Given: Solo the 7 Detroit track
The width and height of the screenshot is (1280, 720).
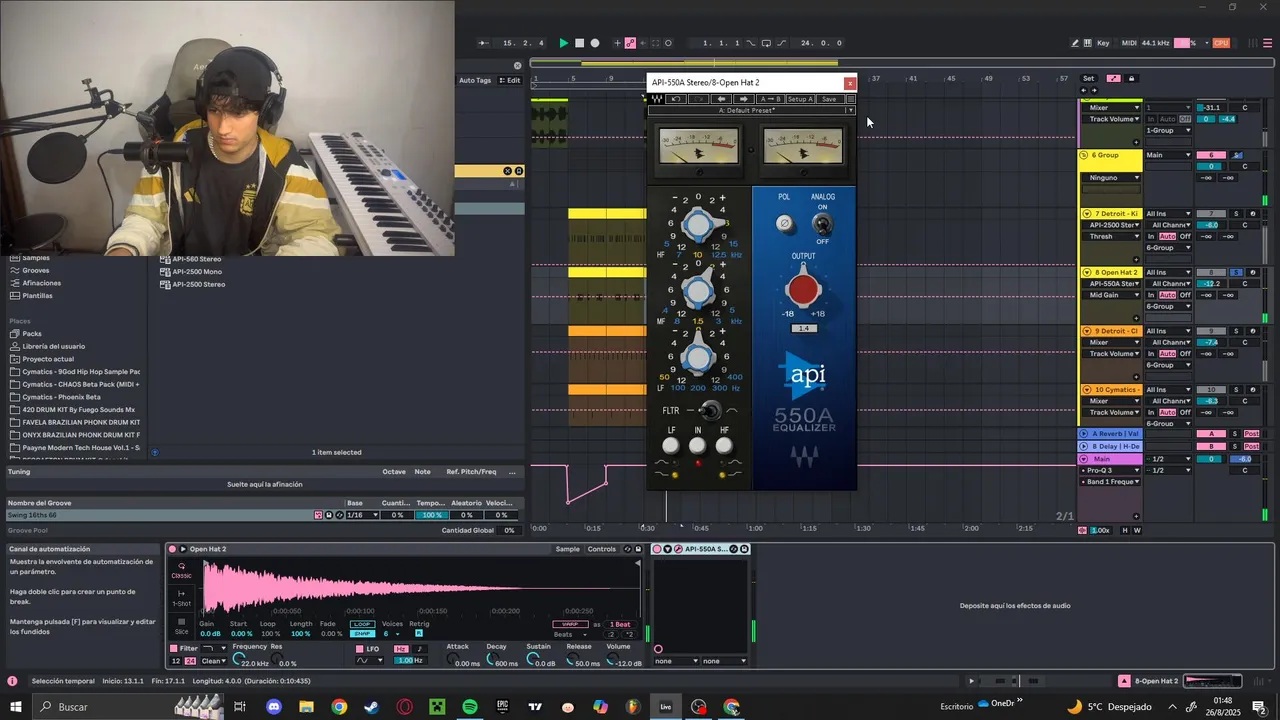Looking at the screenshot, I should click(x=1236, y=214).
